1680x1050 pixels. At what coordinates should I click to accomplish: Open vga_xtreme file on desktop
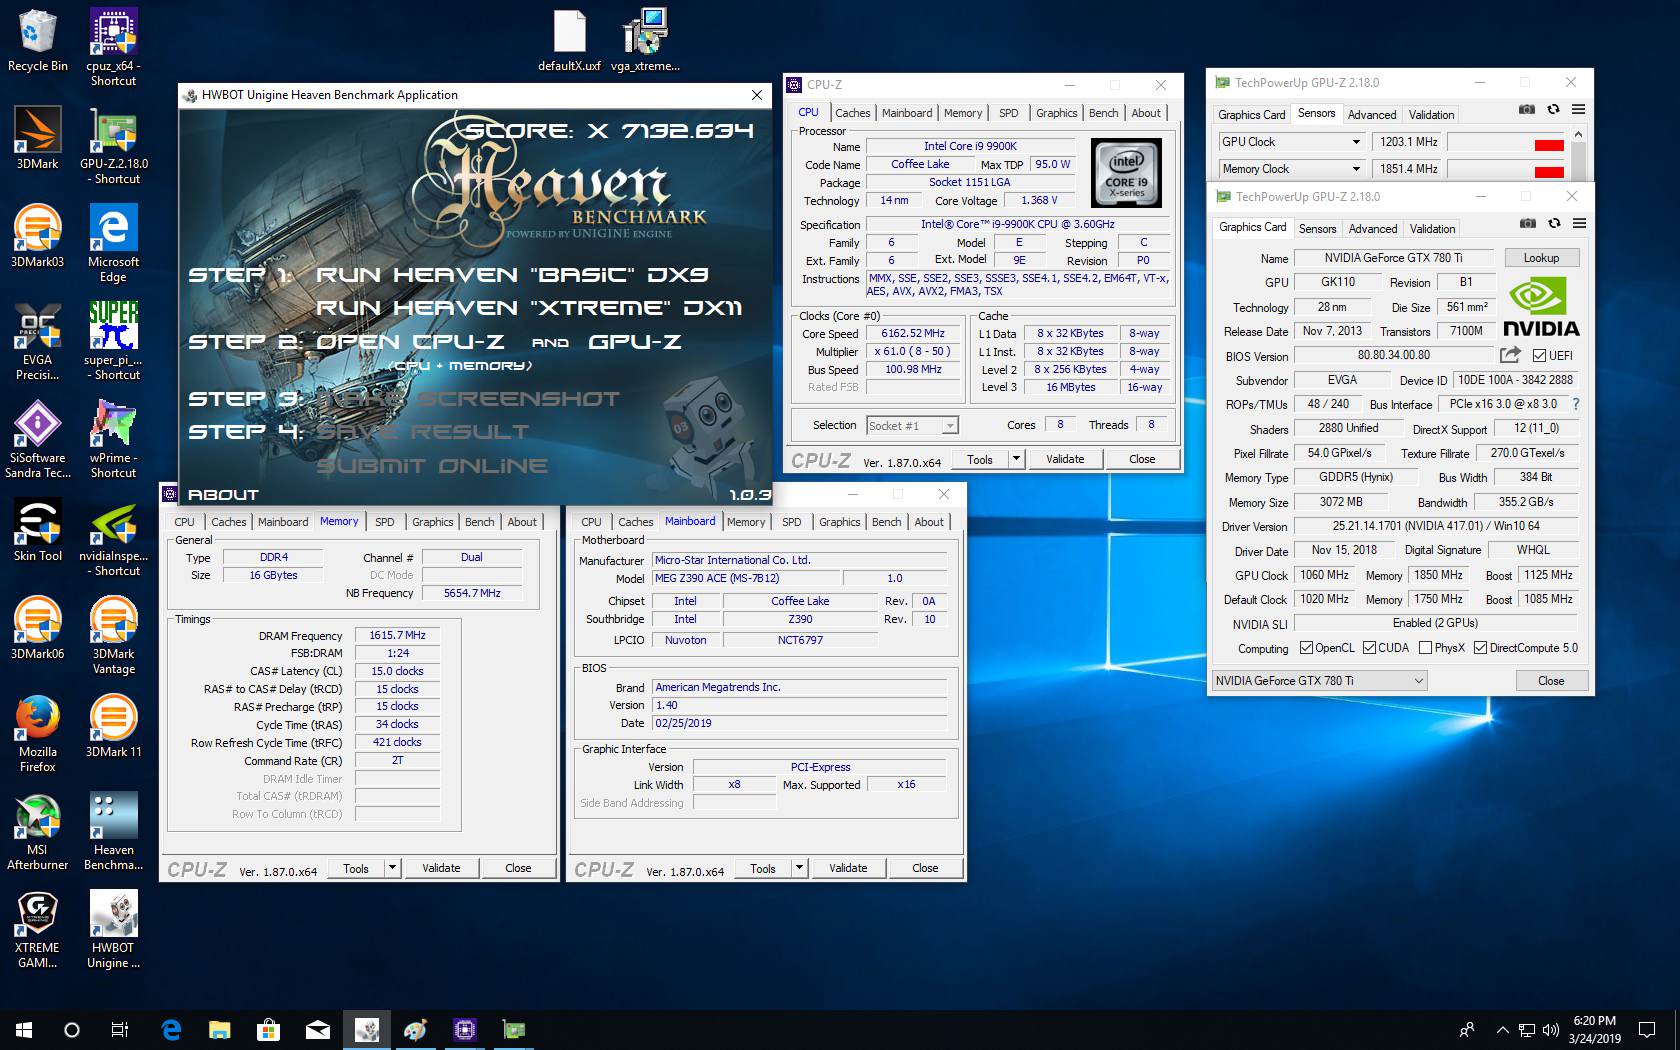click(x=645, y=40)
